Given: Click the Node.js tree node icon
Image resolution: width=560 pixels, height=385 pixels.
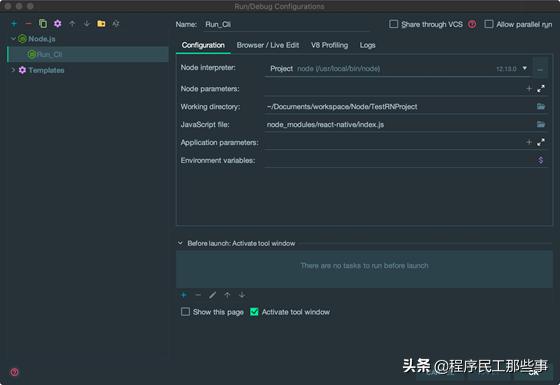Looking at the screenshot, I should point(22,39).
